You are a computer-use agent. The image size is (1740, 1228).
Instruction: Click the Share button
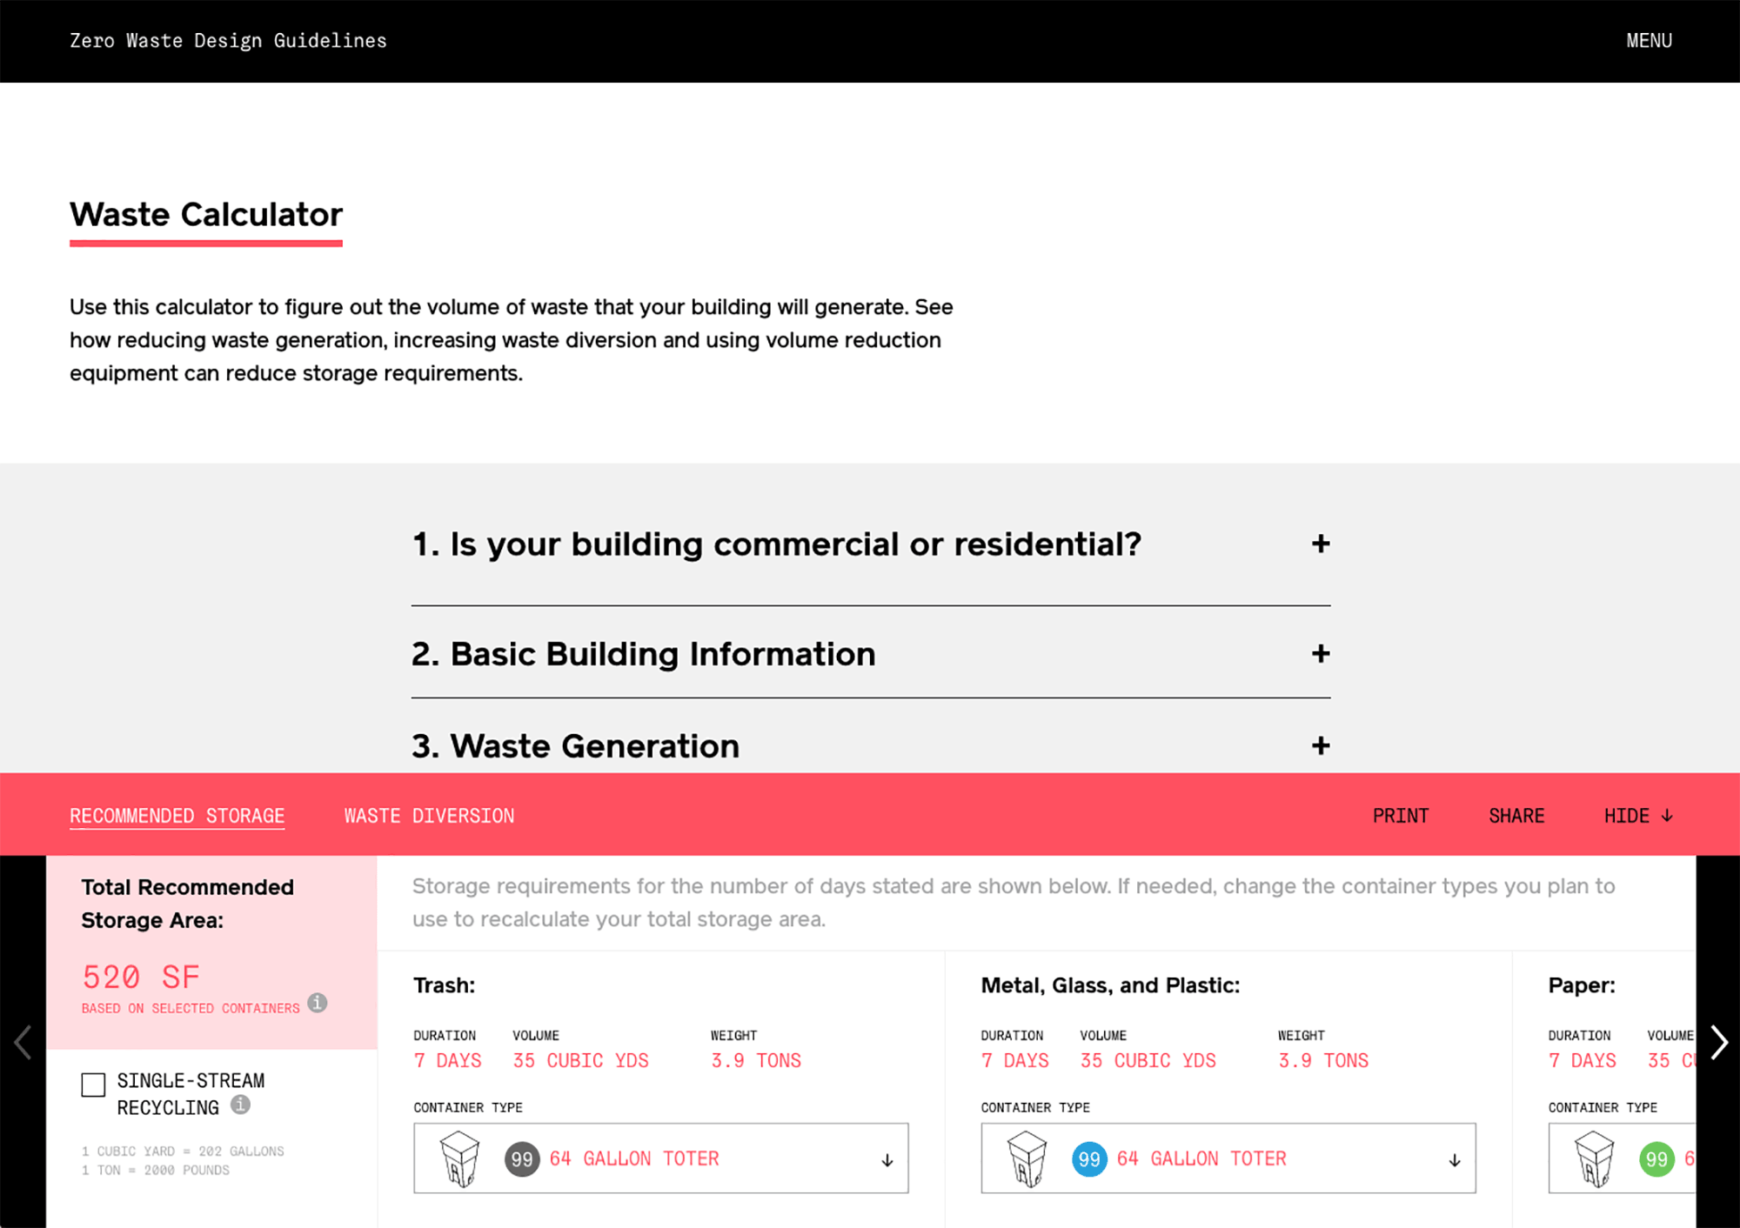(1516, 816)
